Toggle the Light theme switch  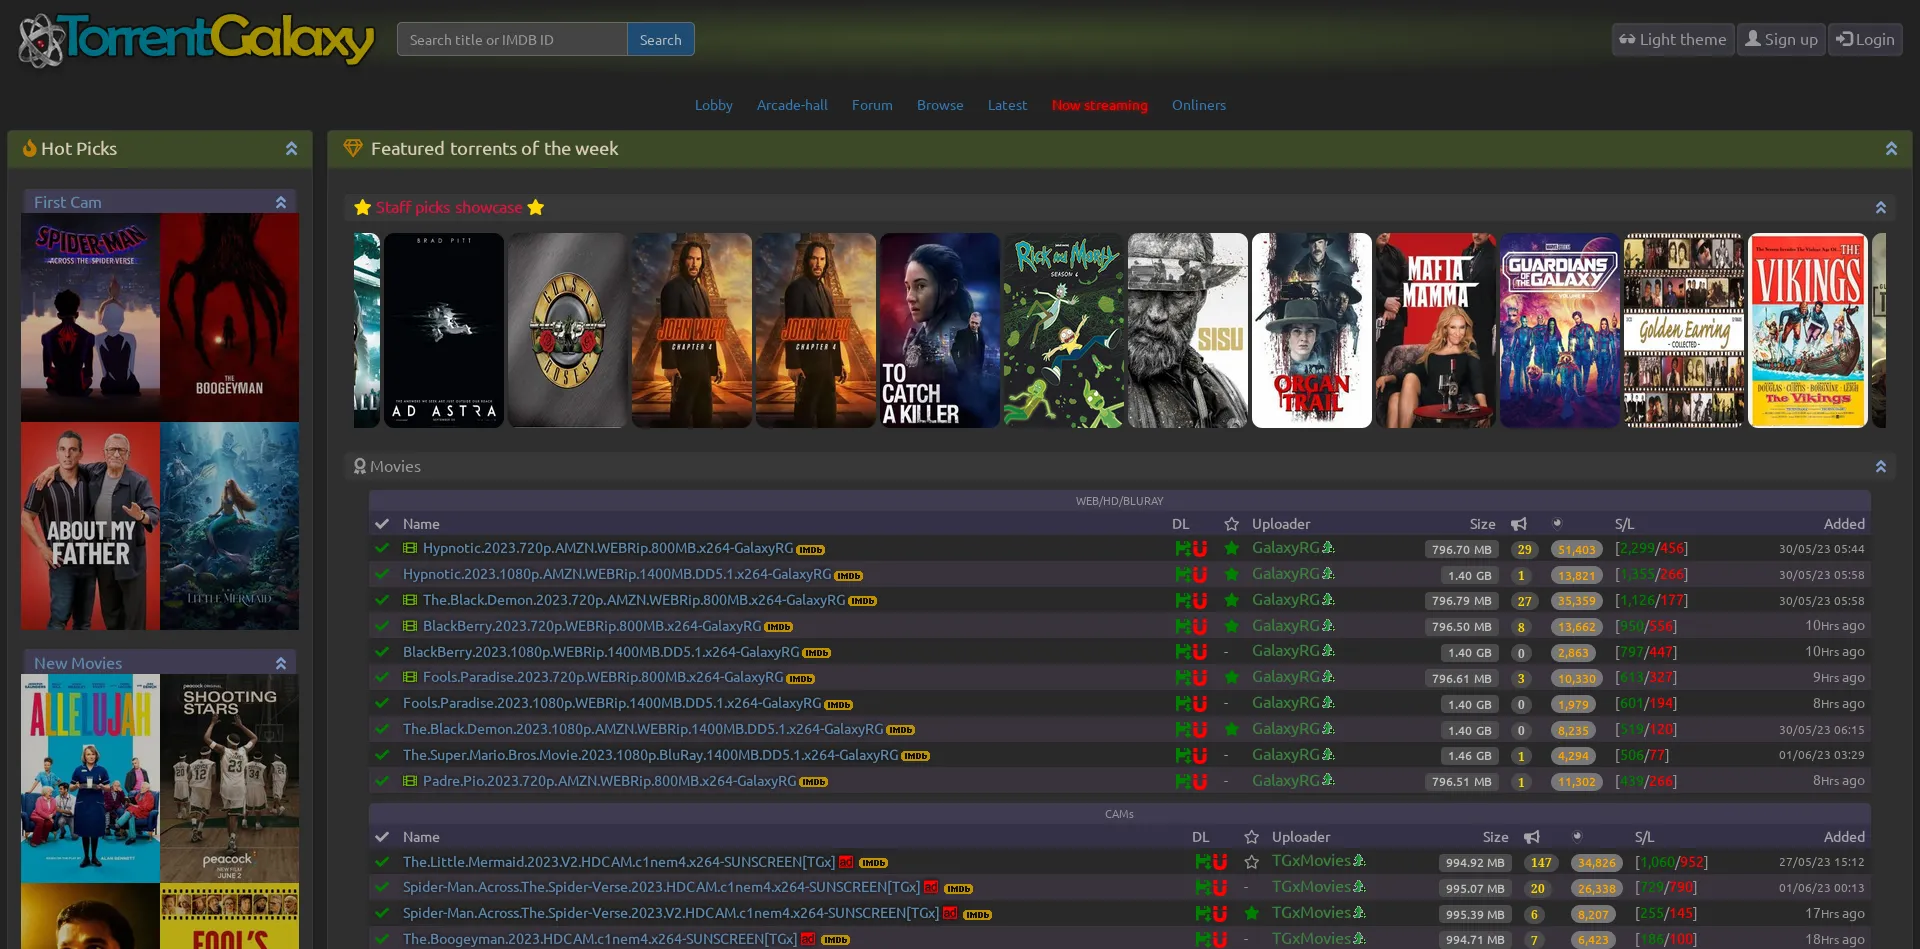(x=1673, y=39)
